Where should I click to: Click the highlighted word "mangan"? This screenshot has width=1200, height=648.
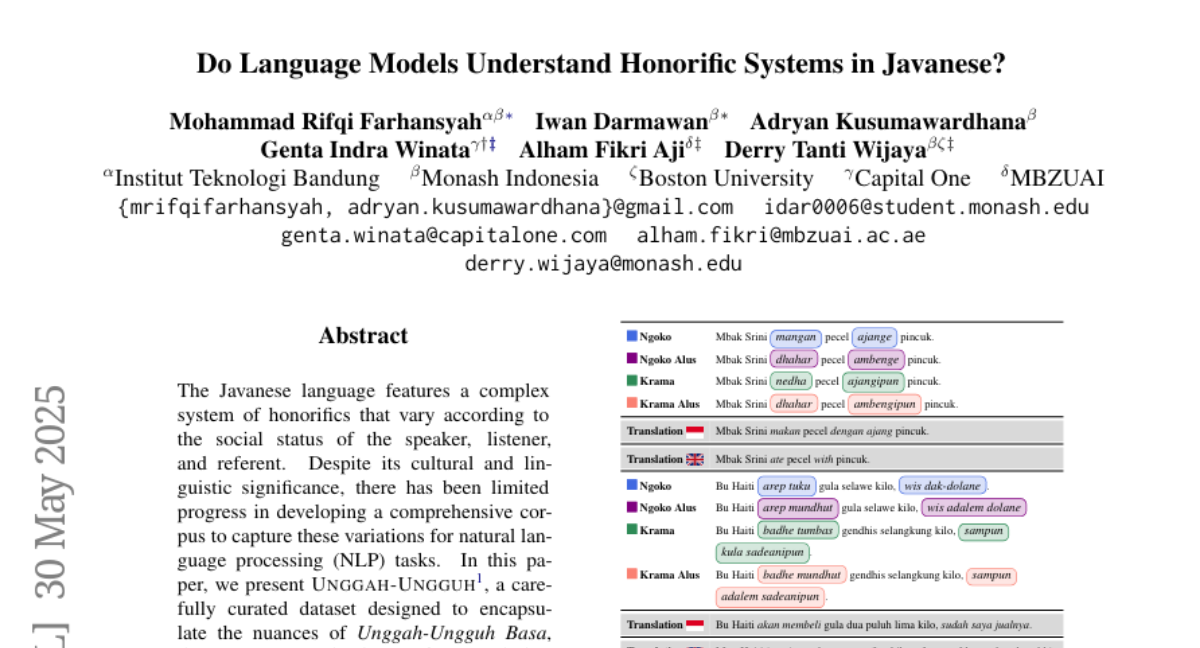(x=796, y=338)
